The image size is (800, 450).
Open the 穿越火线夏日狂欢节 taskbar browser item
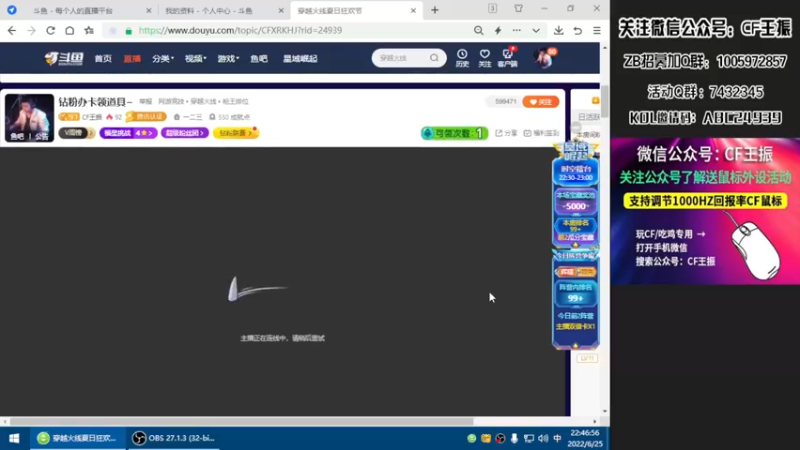pyautogui.click(x=78, y=438)
